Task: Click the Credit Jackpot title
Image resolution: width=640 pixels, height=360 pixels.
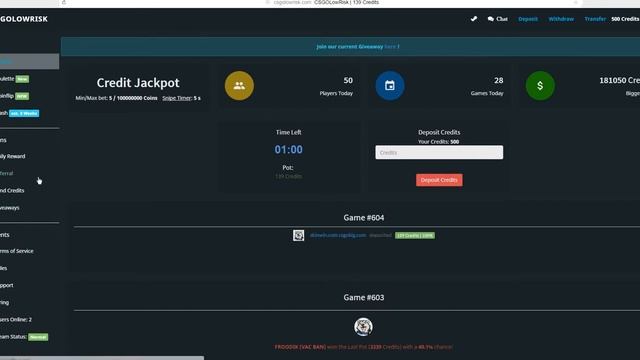Action: click(x=138, y=83)
